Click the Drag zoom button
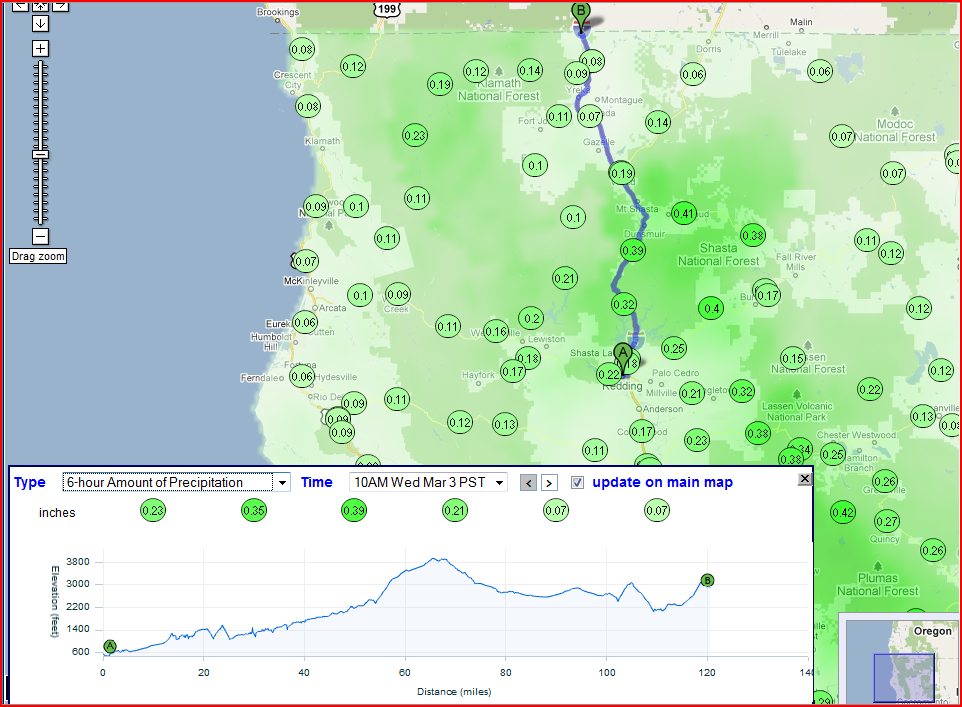This screenshot has height=707, width=962. tap(38, 257)
